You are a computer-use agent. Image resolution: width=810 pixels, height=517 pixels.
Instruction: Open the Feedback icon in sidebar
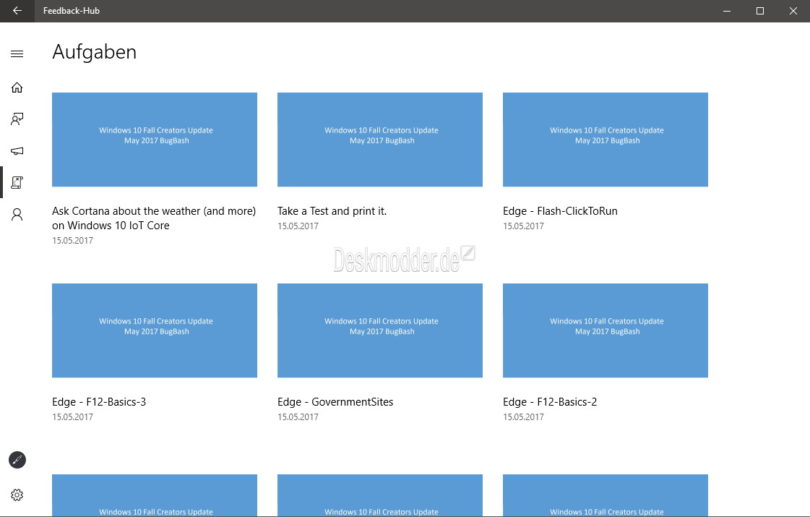pyautogui.click(x=17, y=119)
